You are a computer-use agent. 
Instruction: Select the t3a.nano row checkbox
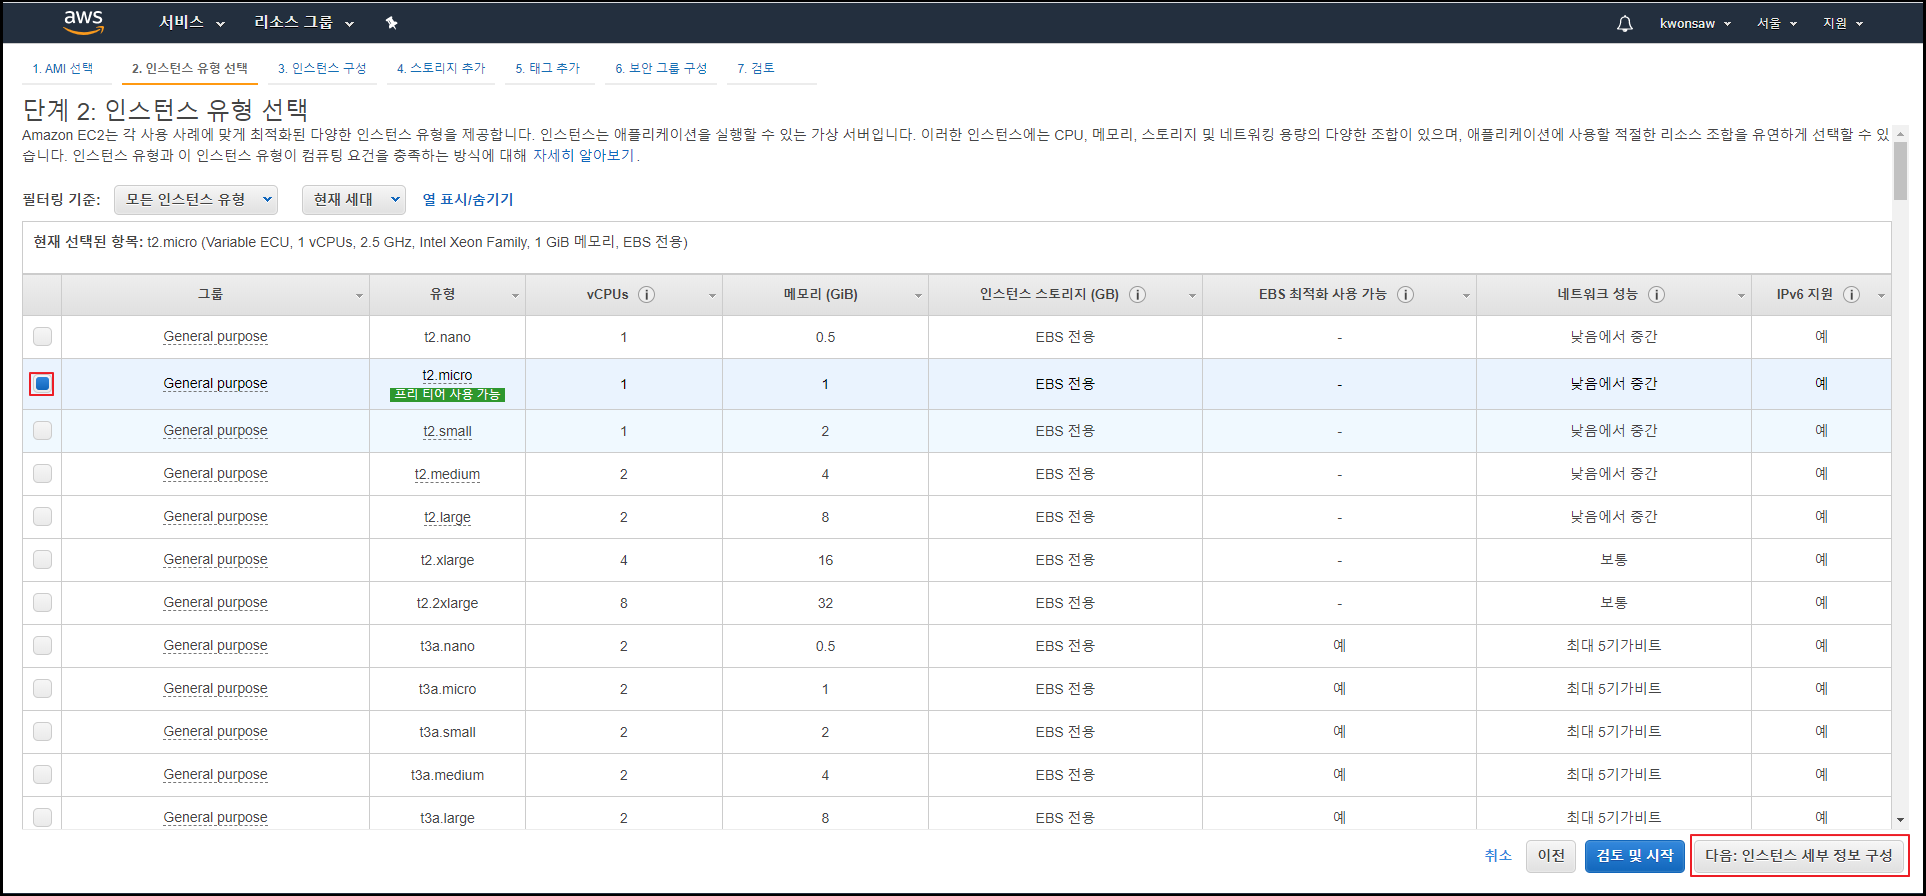[x=42, y=645]
